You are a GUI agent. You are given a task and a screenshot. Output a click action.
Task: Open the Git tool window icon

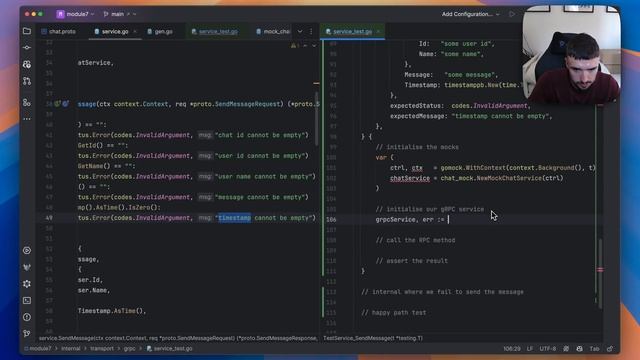[27, 333]
